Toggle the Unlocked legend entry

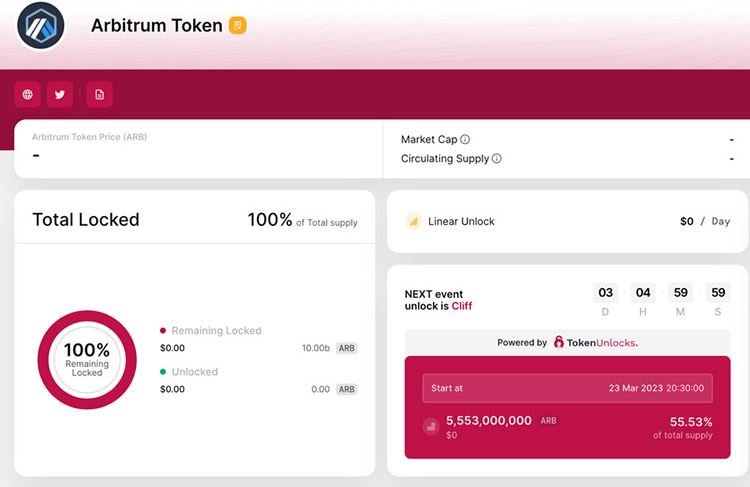pyautogui.click(x=194, y=372)
